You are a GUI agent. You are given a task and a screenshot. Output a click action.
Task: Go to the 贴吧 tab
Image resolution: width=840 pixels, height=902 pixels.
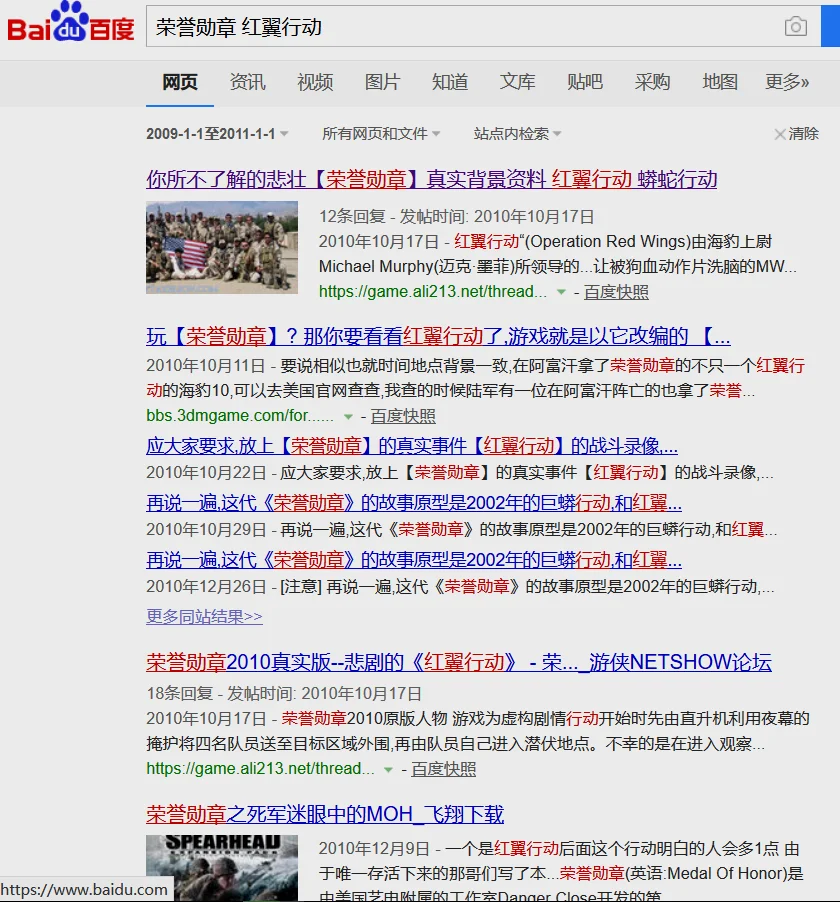tap(585, 82)
